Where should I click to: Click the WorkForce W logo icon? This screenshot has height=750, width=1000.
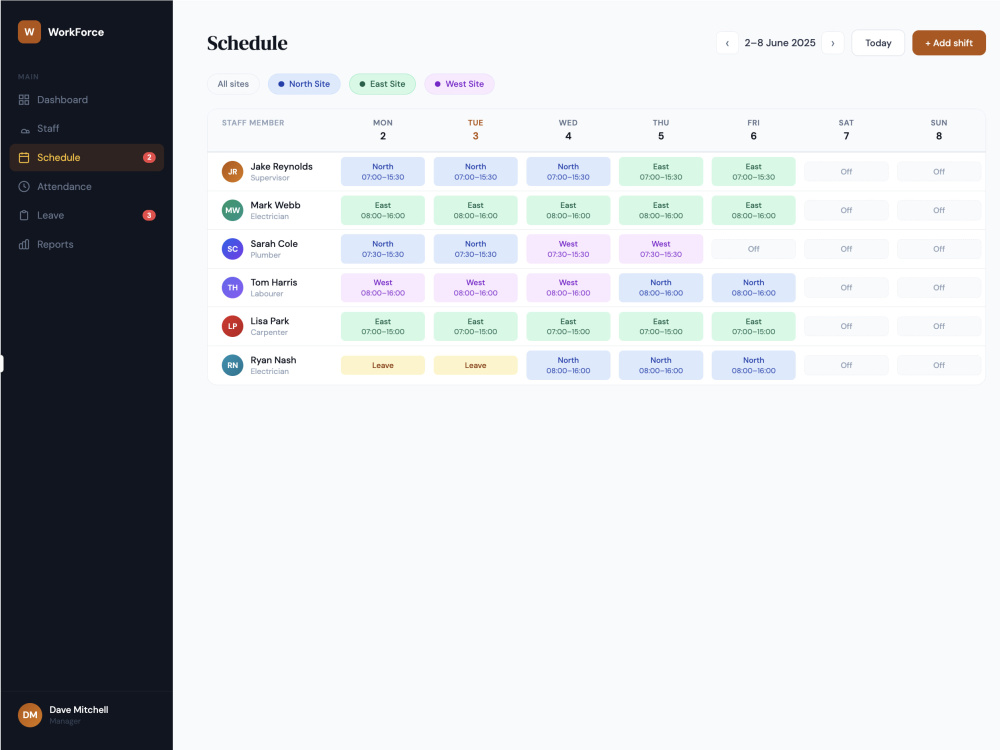pyautogui.click(x=29, y=32)
